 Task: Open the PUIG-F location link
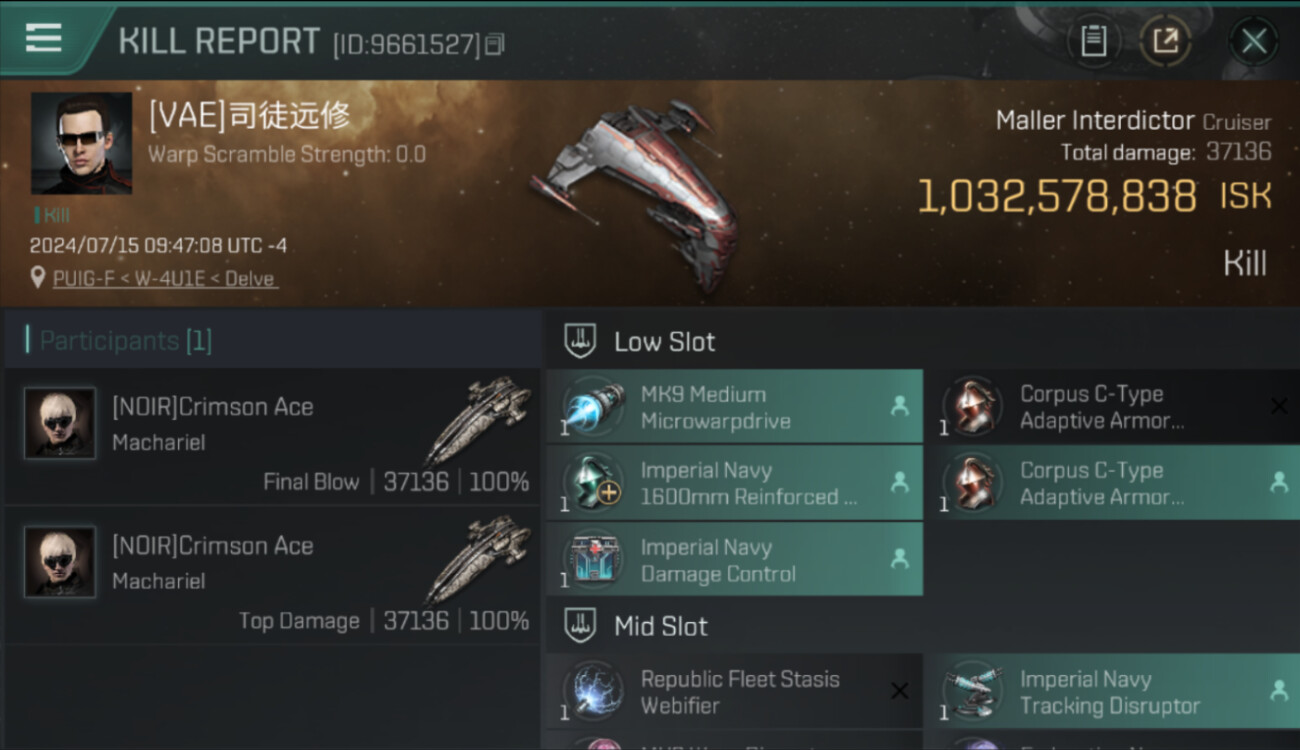[165, 279]
